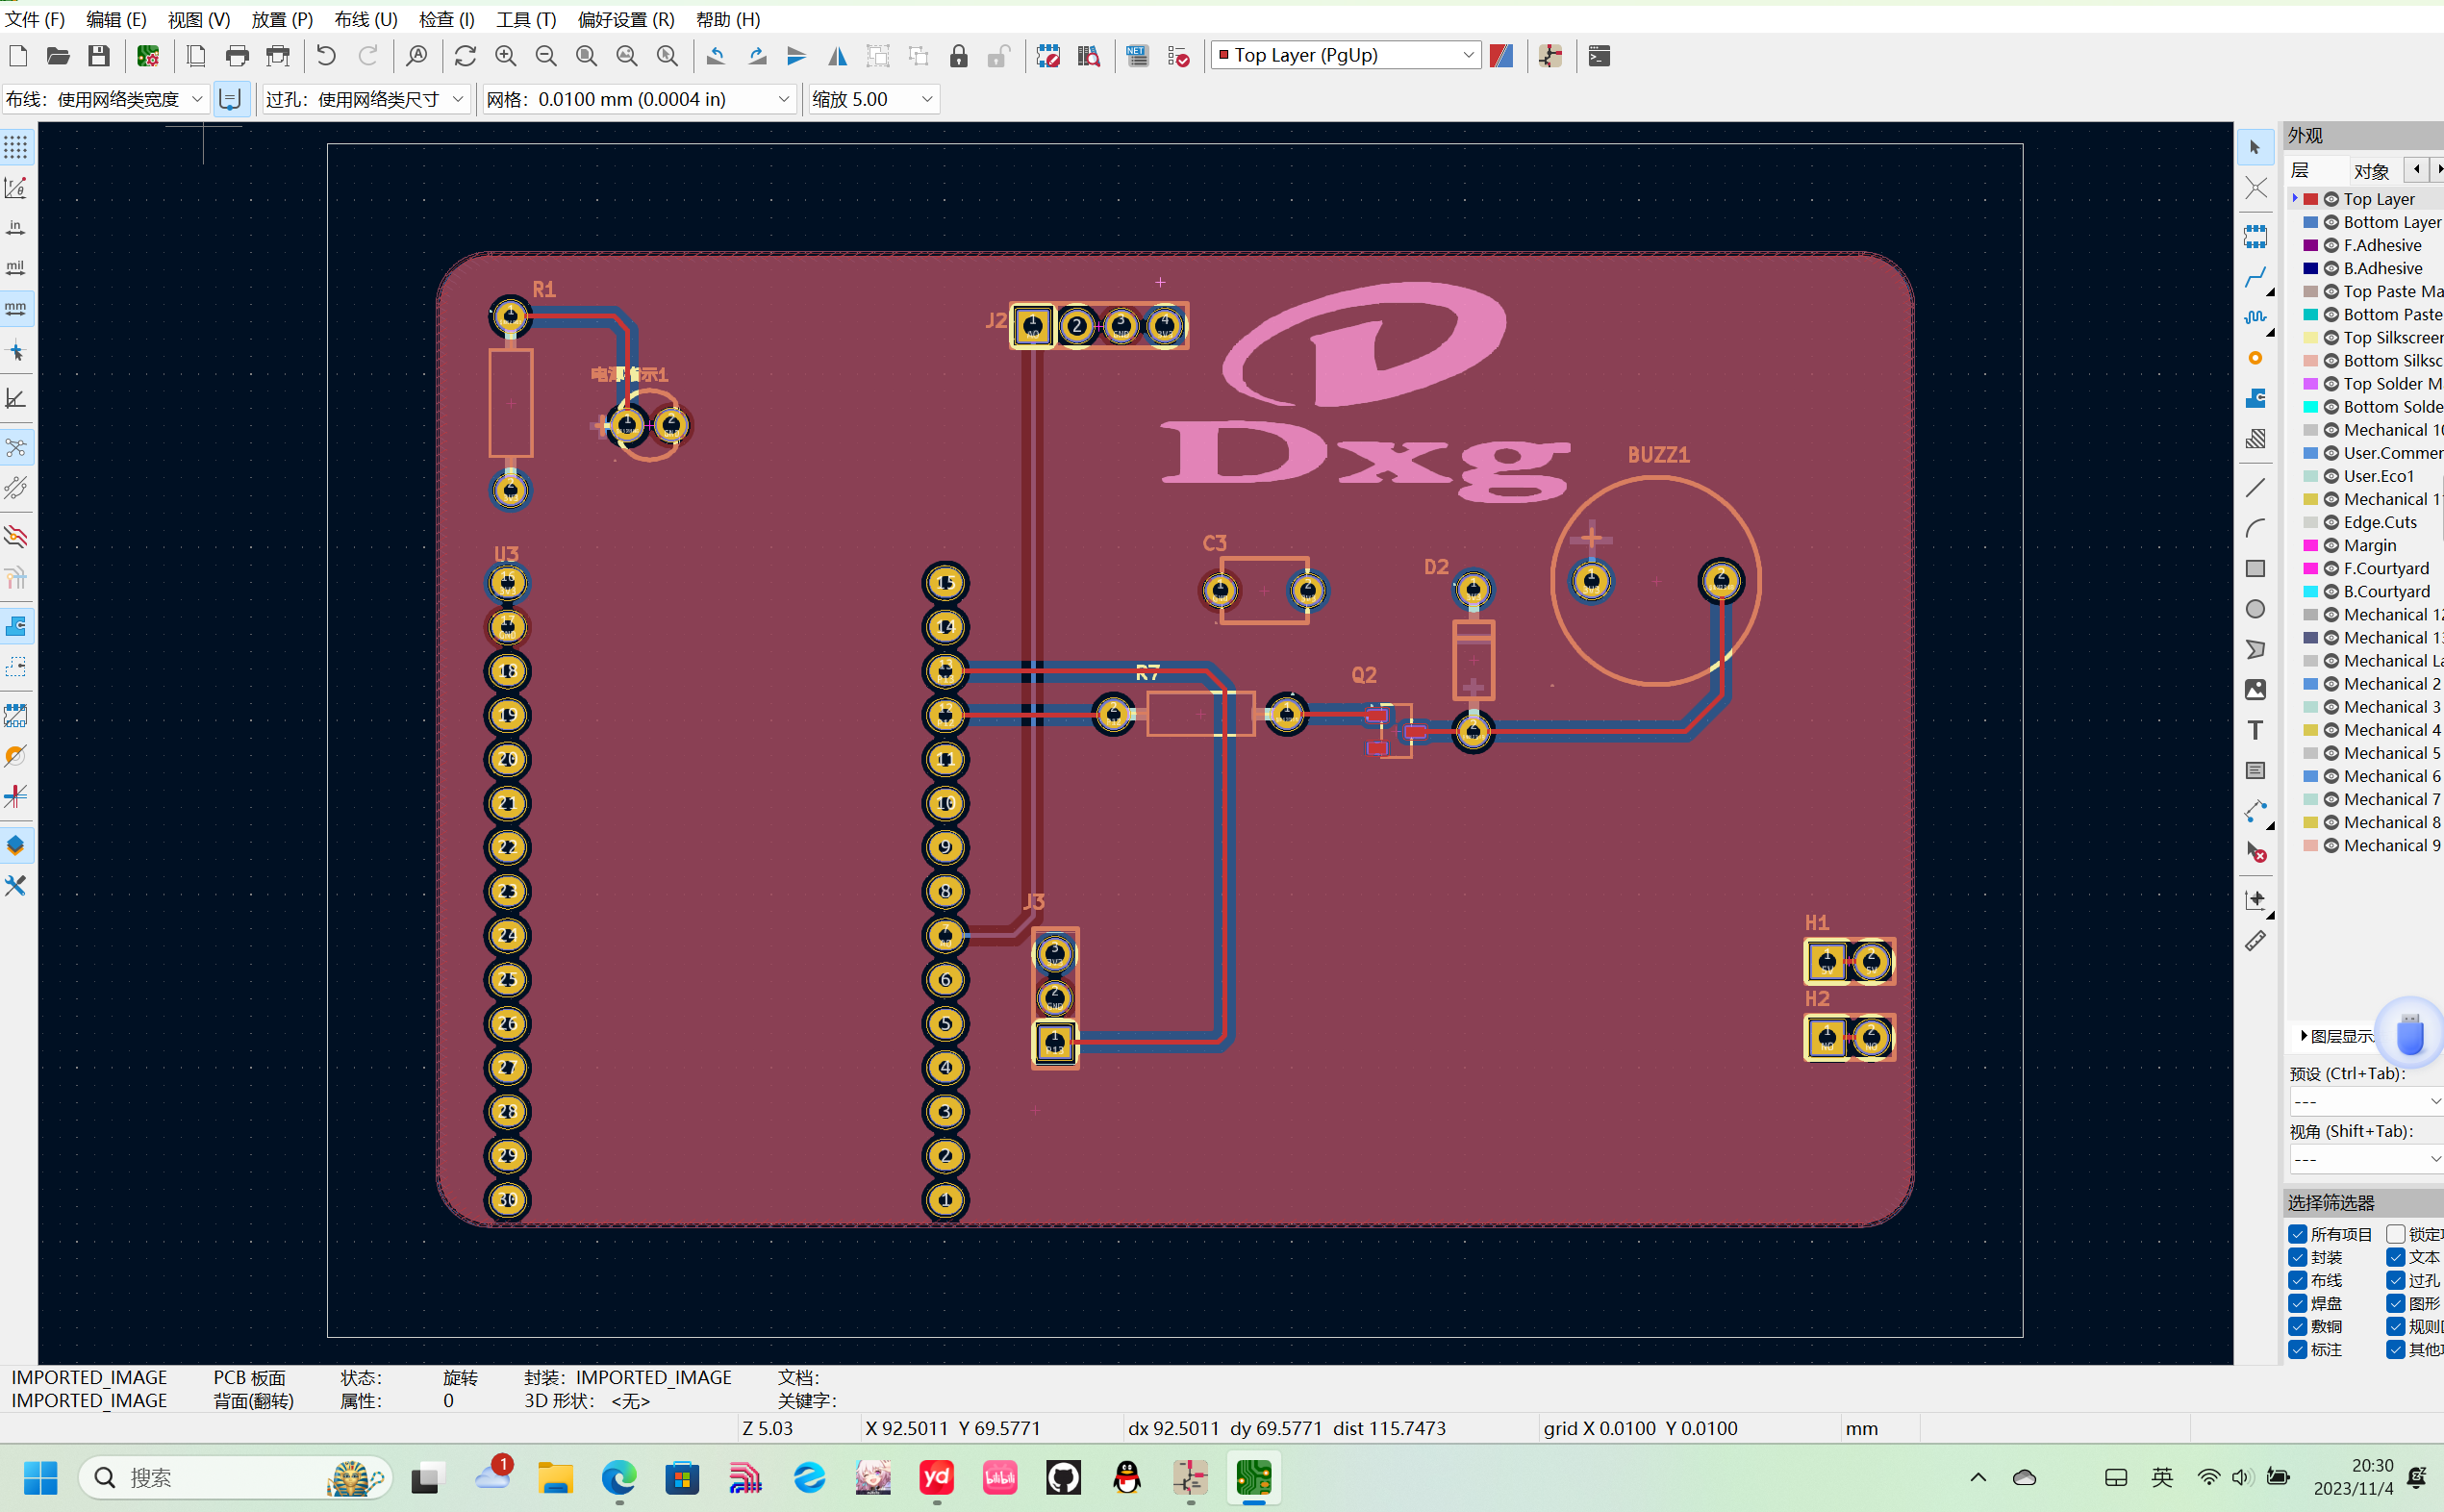
Task: Open the 编辑 (E) menu
Action: (116, 19)
